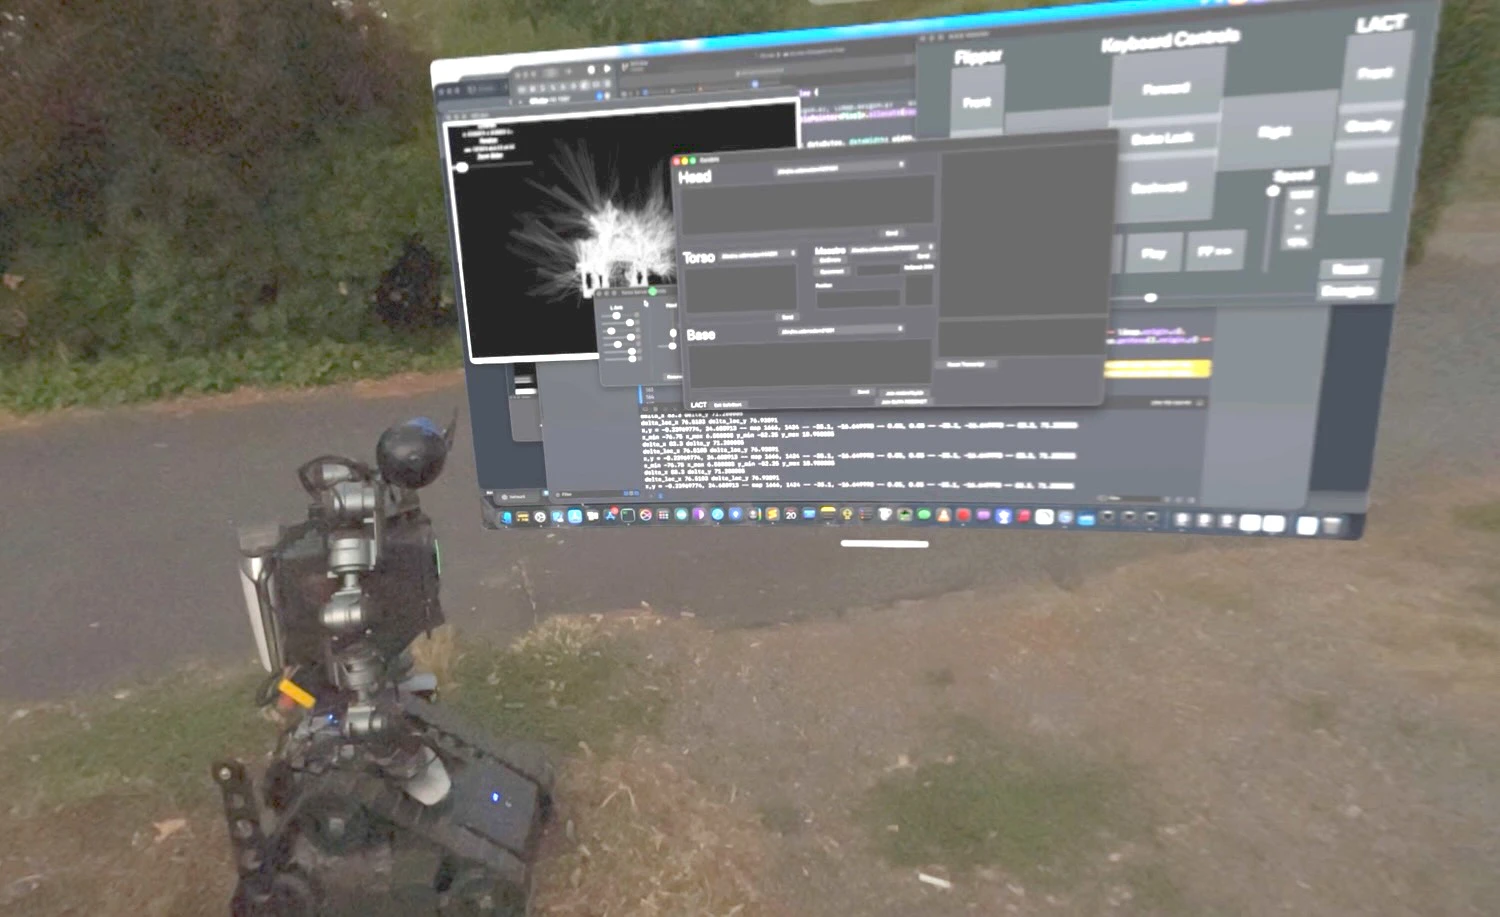Click the Reset button in Keyboard Controls

(x=1351, y=269)
